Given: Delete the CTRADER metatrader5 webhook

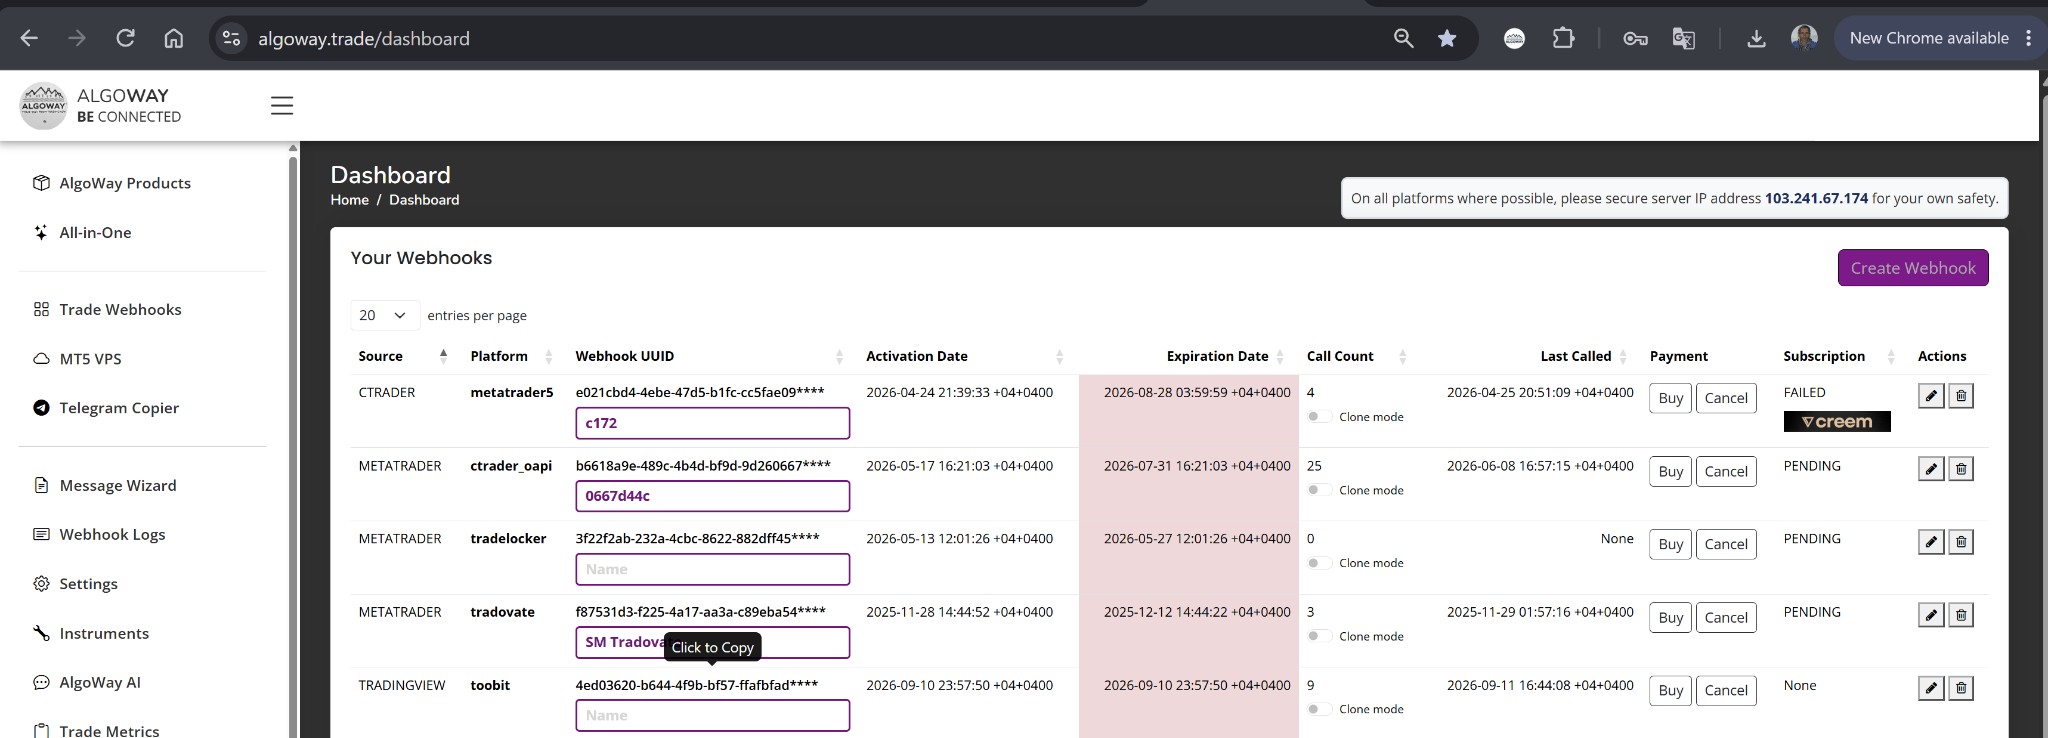Looking at the screenshot, I should [1961, 396].
